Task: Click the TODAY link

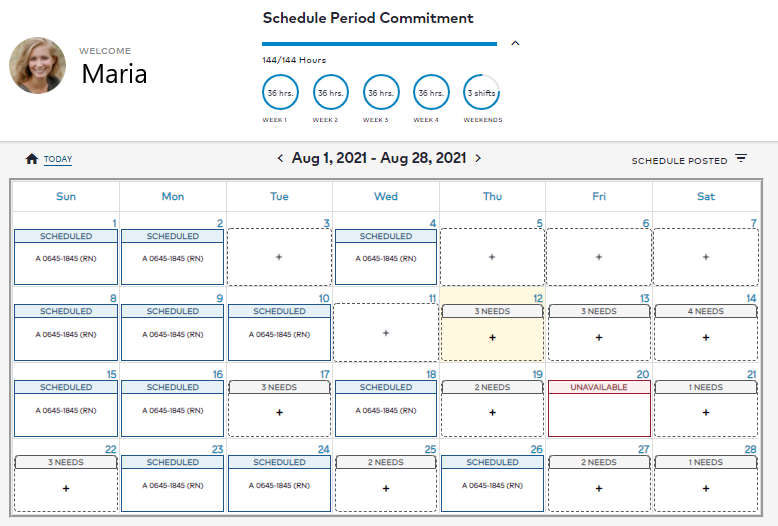Action: 58,159
